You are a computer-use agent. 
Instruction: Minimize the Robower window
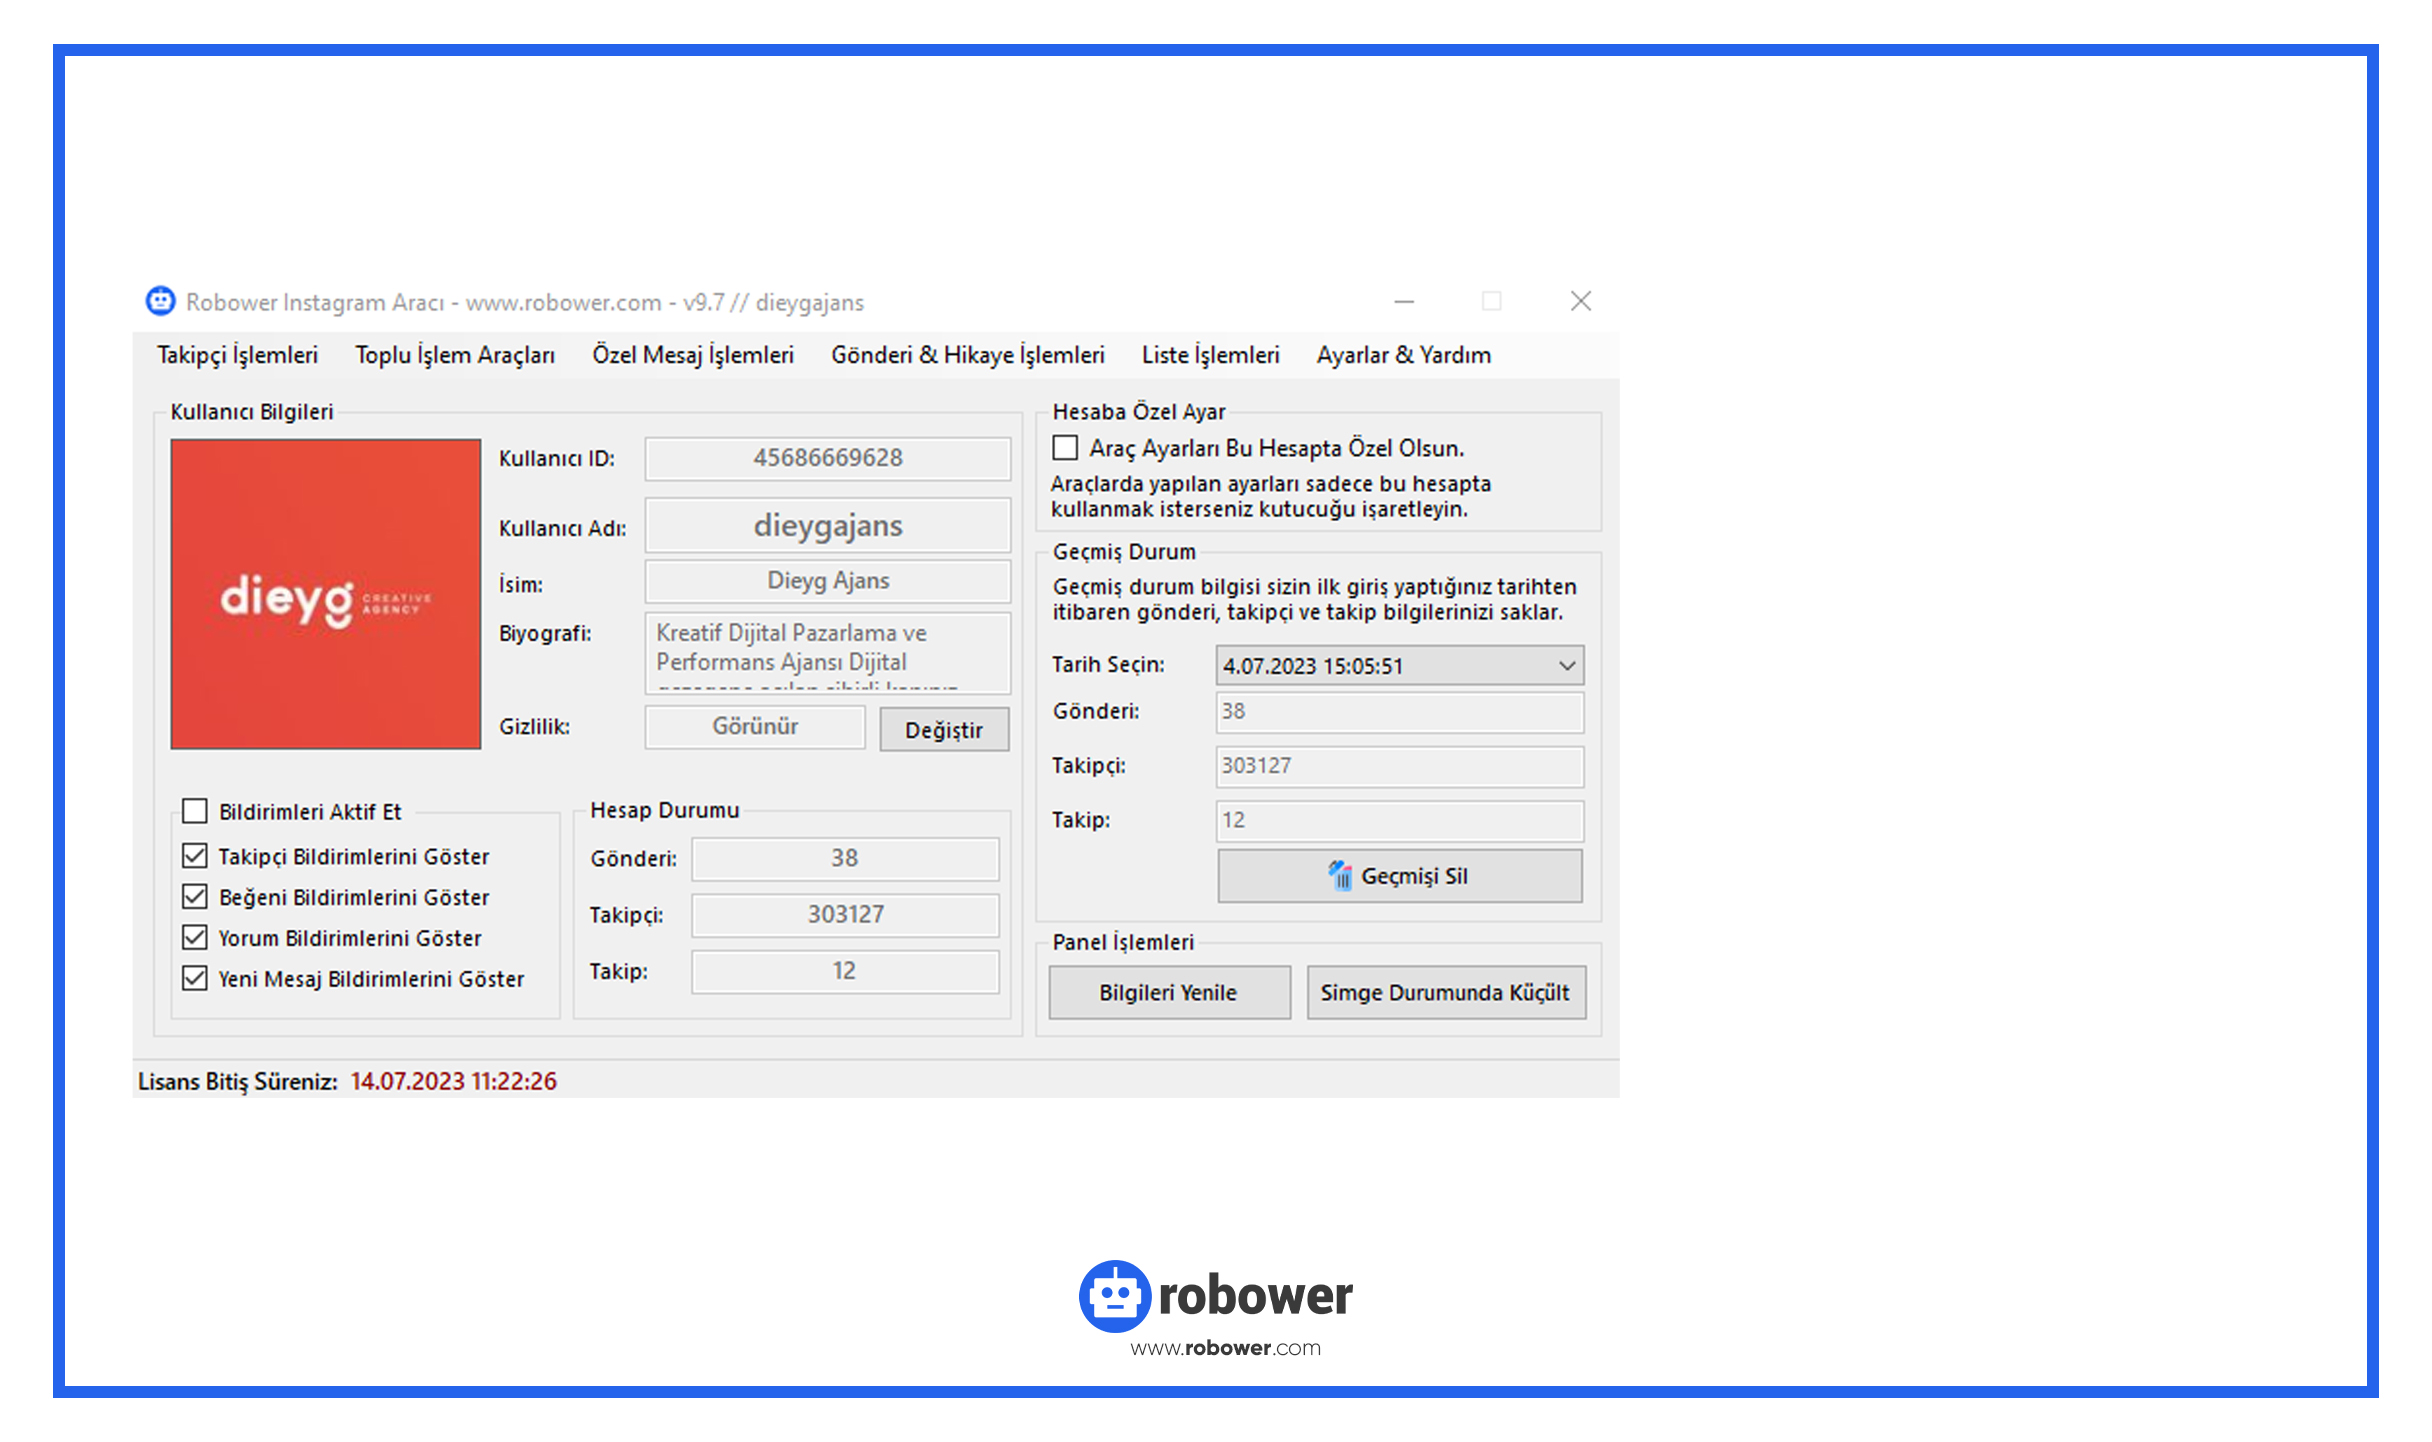point(1404,301)
